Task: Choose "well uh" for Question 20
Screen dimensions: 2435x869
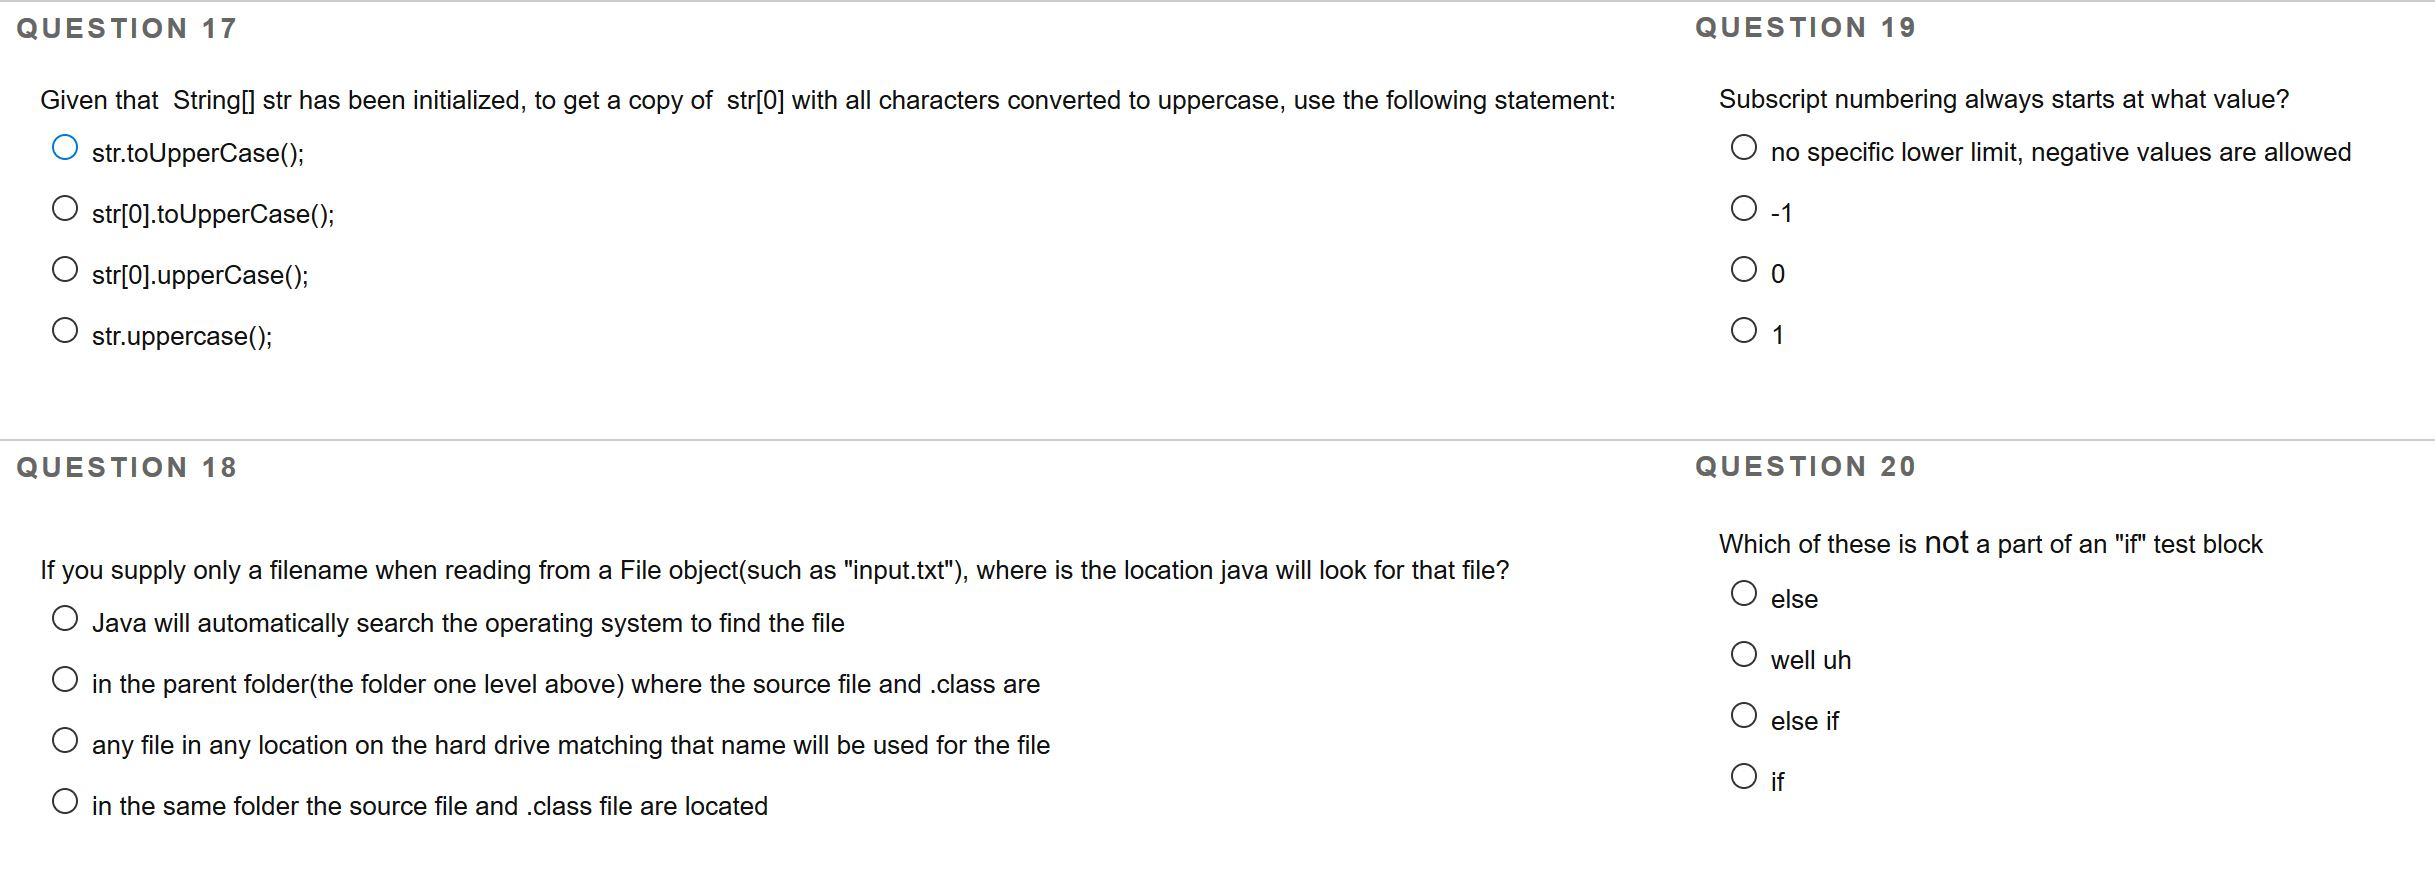Action: pyautogui.click(x=1746, y=653)
